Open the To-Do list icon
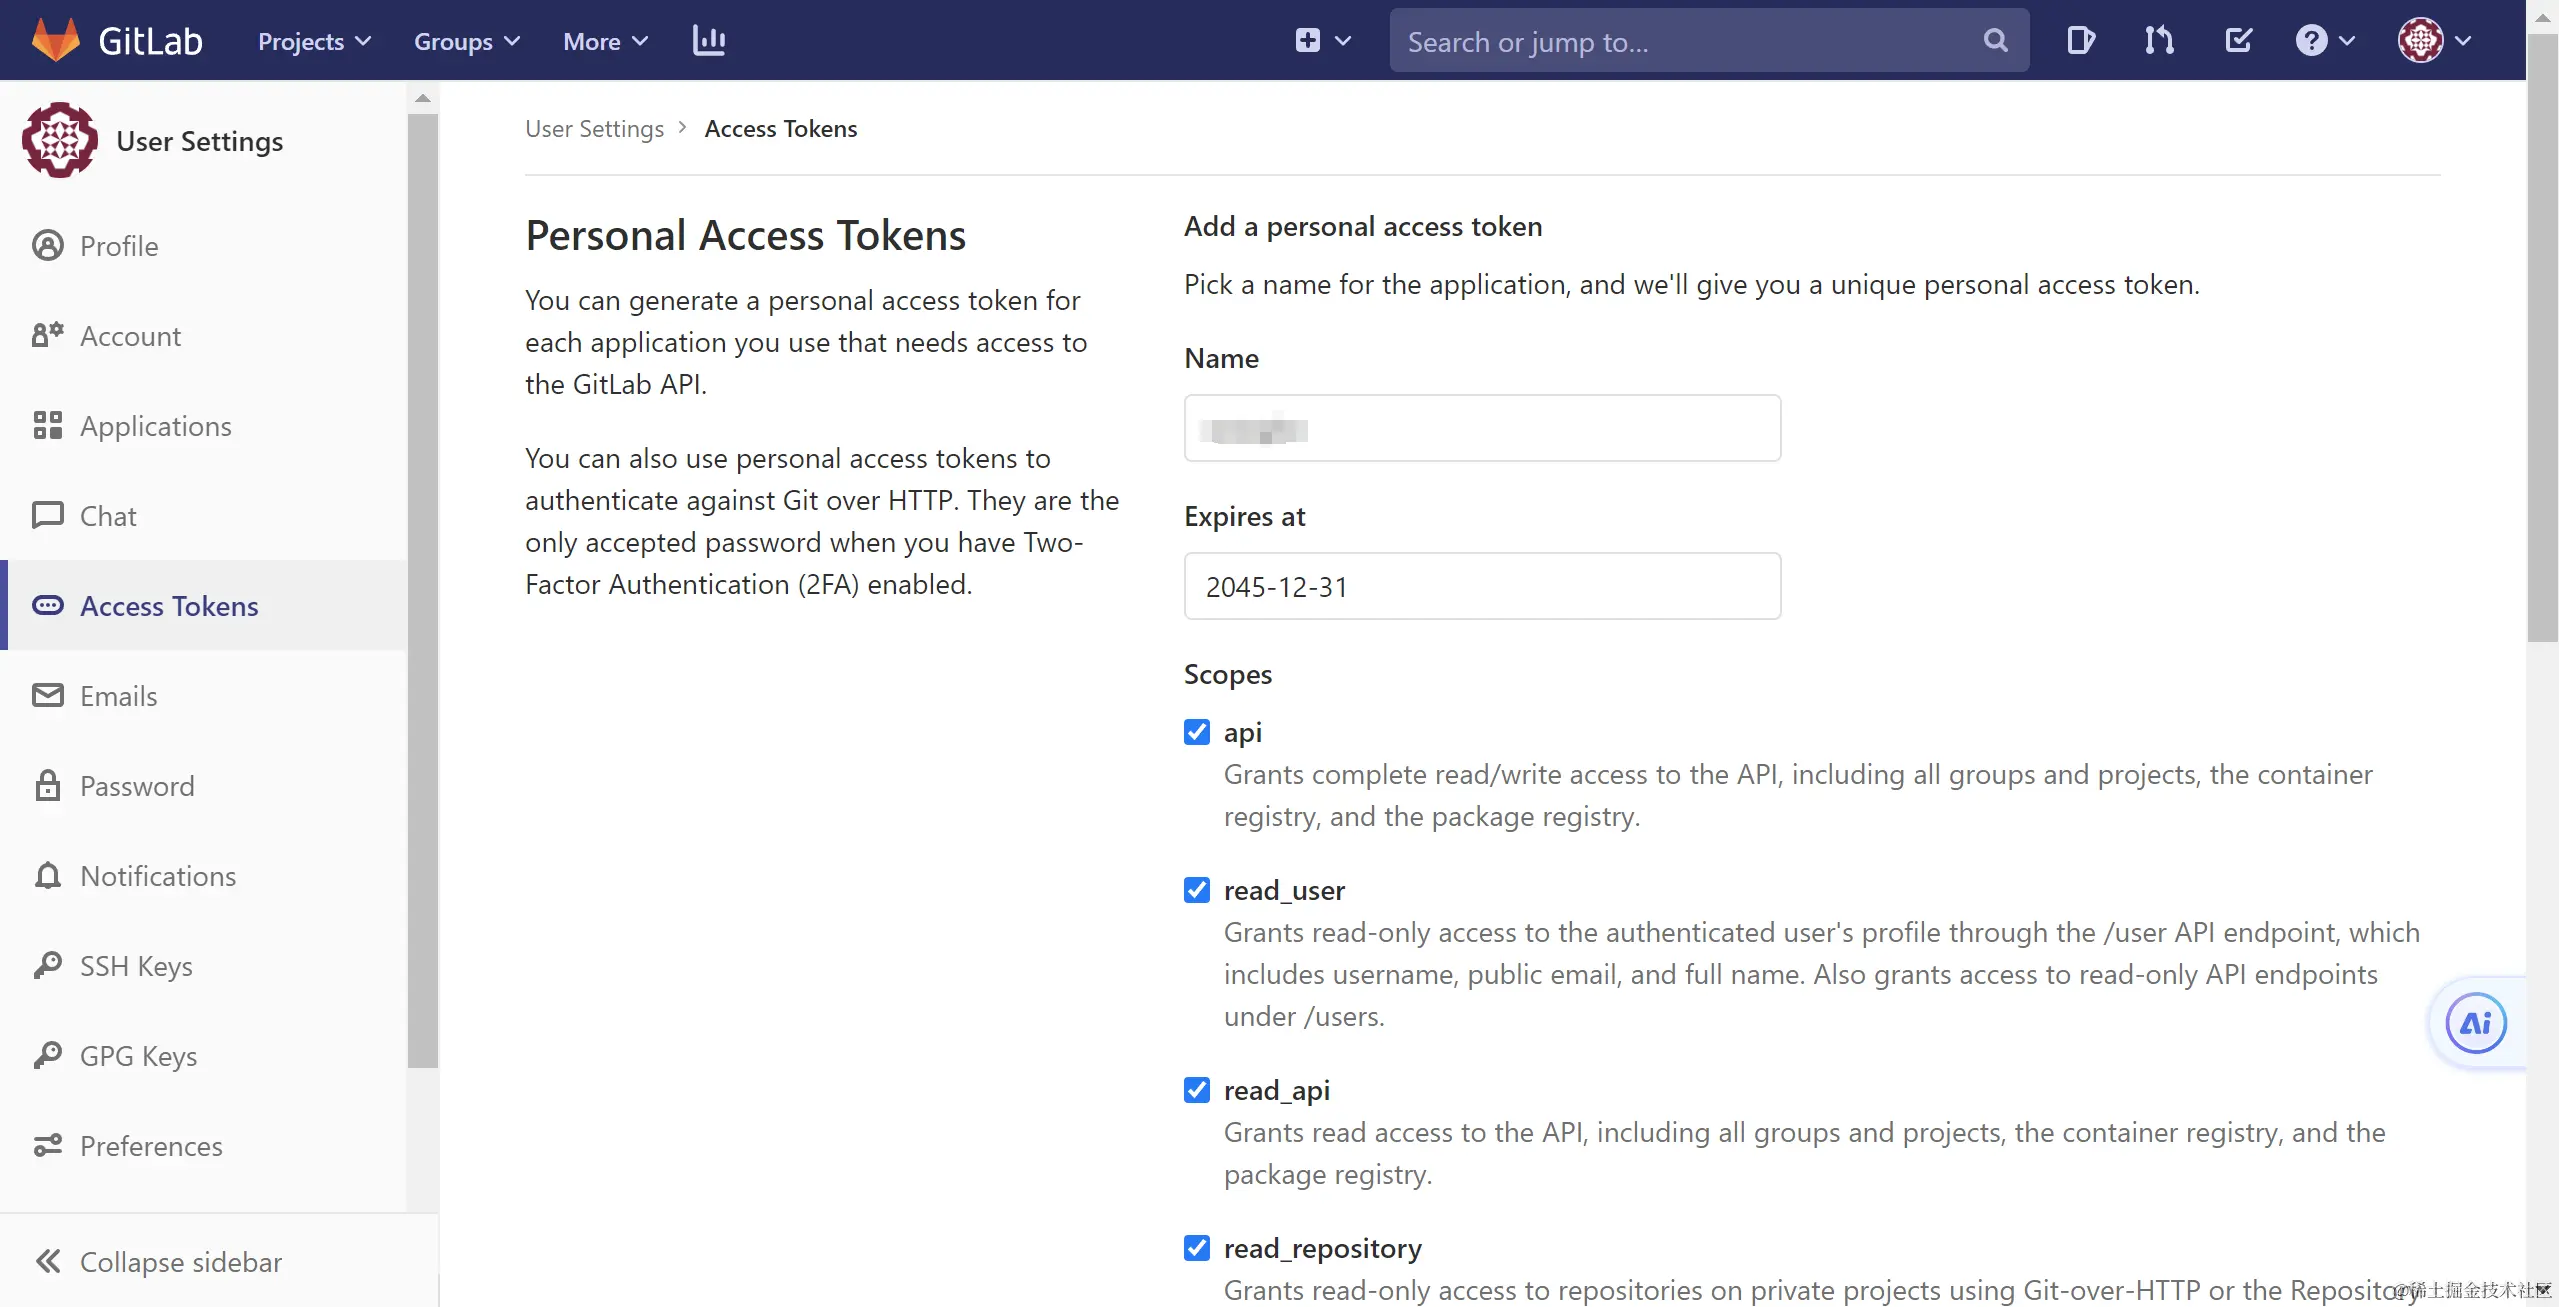Image resolution: width=2559 pixels, height=1307 pixels. 2238,41
